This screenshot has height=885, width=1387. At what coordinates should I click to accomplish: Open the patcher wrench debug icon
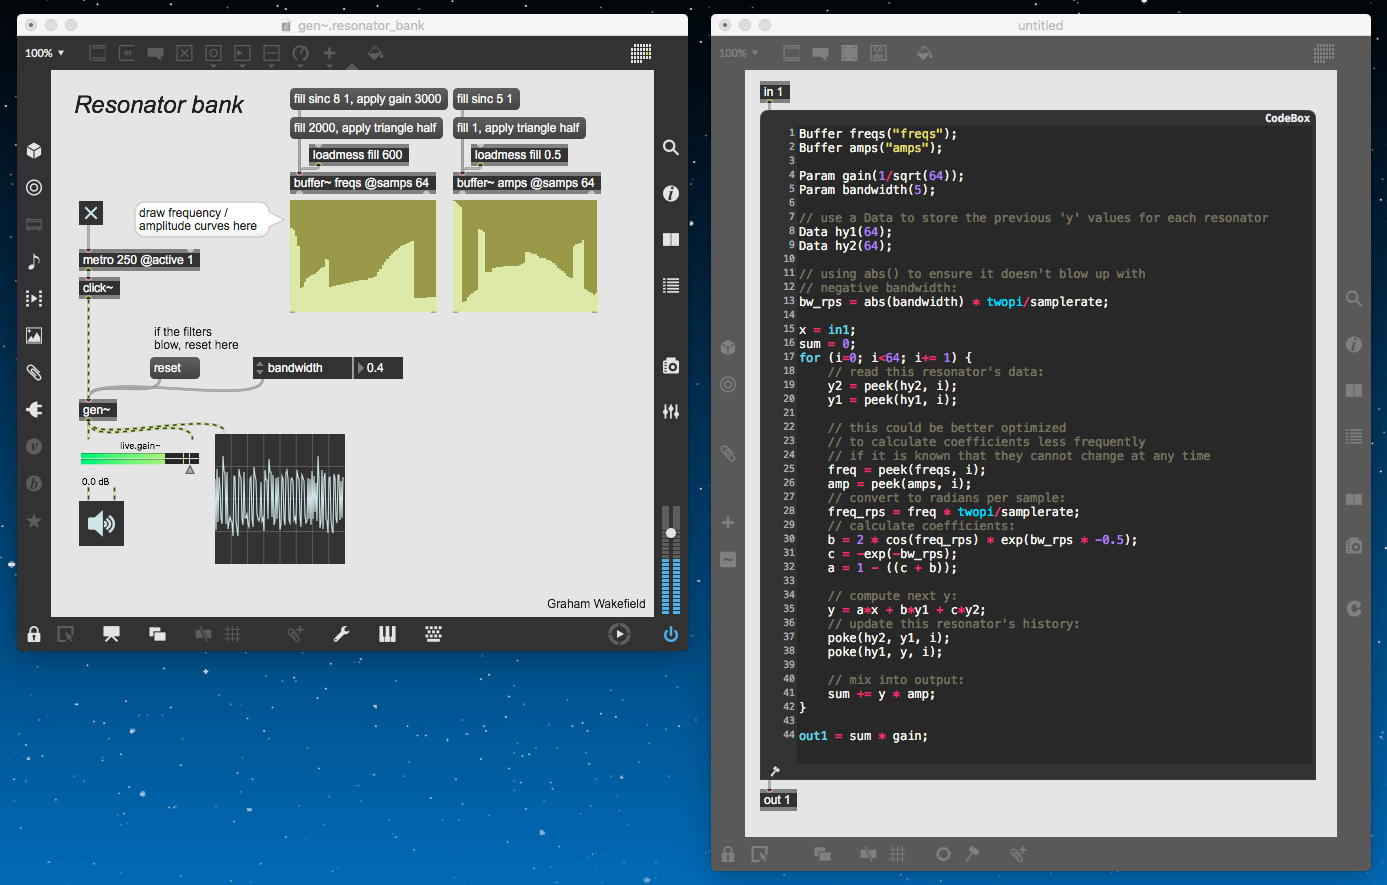coord(341,634)
